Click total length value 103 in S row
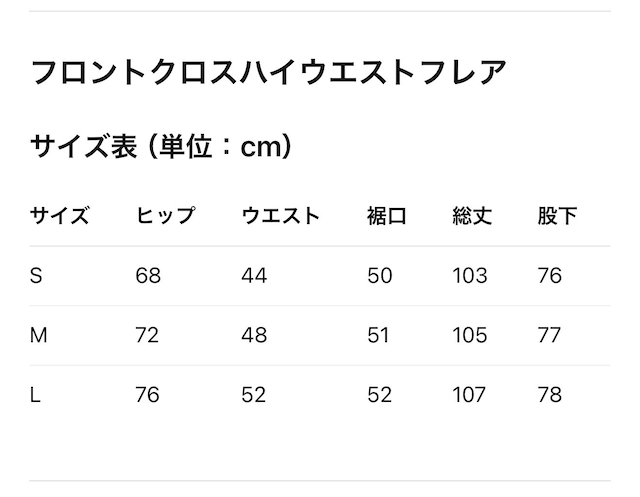 (x=470, y=276)
